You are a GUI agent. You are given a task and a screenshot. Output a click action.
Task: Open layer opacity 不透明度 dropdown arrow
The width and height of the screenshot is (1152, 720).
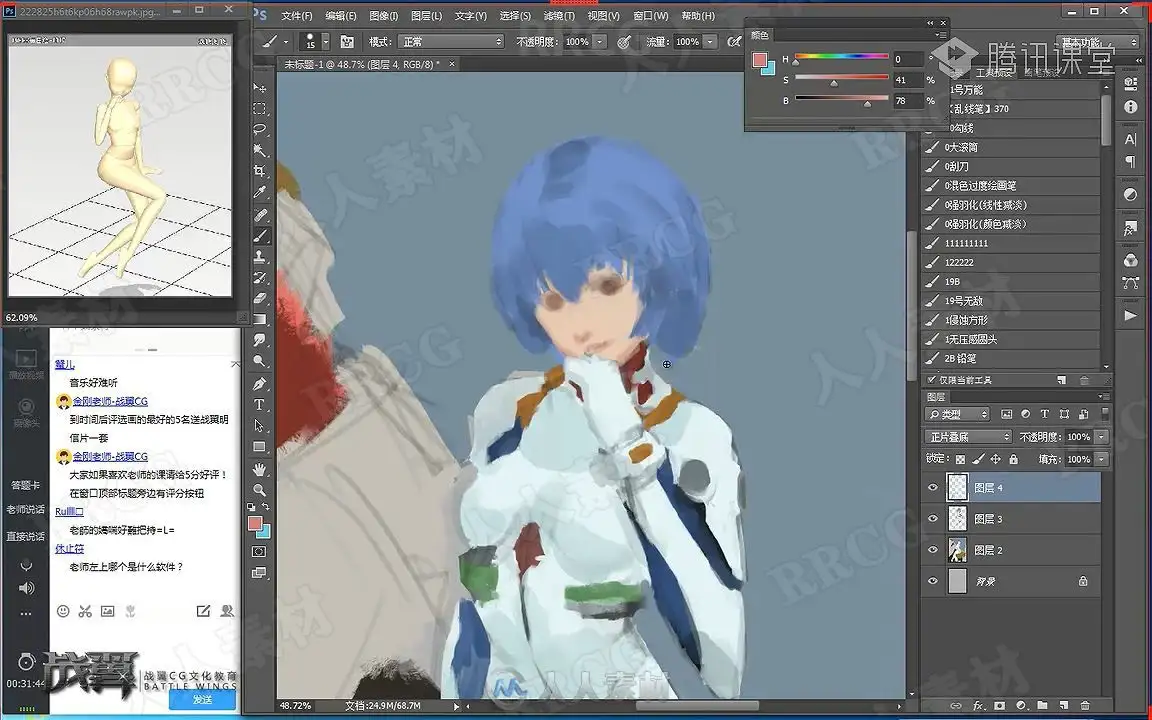click(x=1101, y=437)
